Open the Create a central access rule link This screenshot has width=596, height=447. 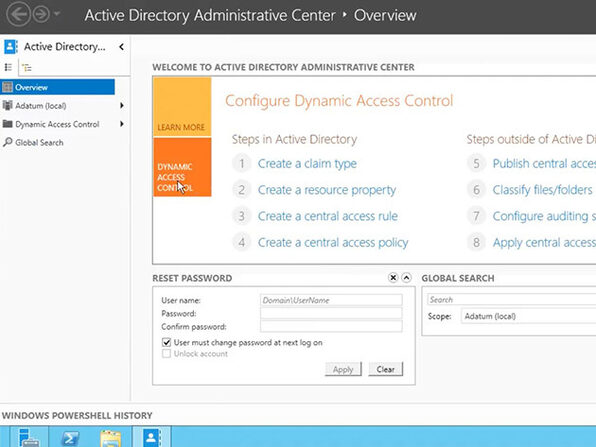[328, 216]
